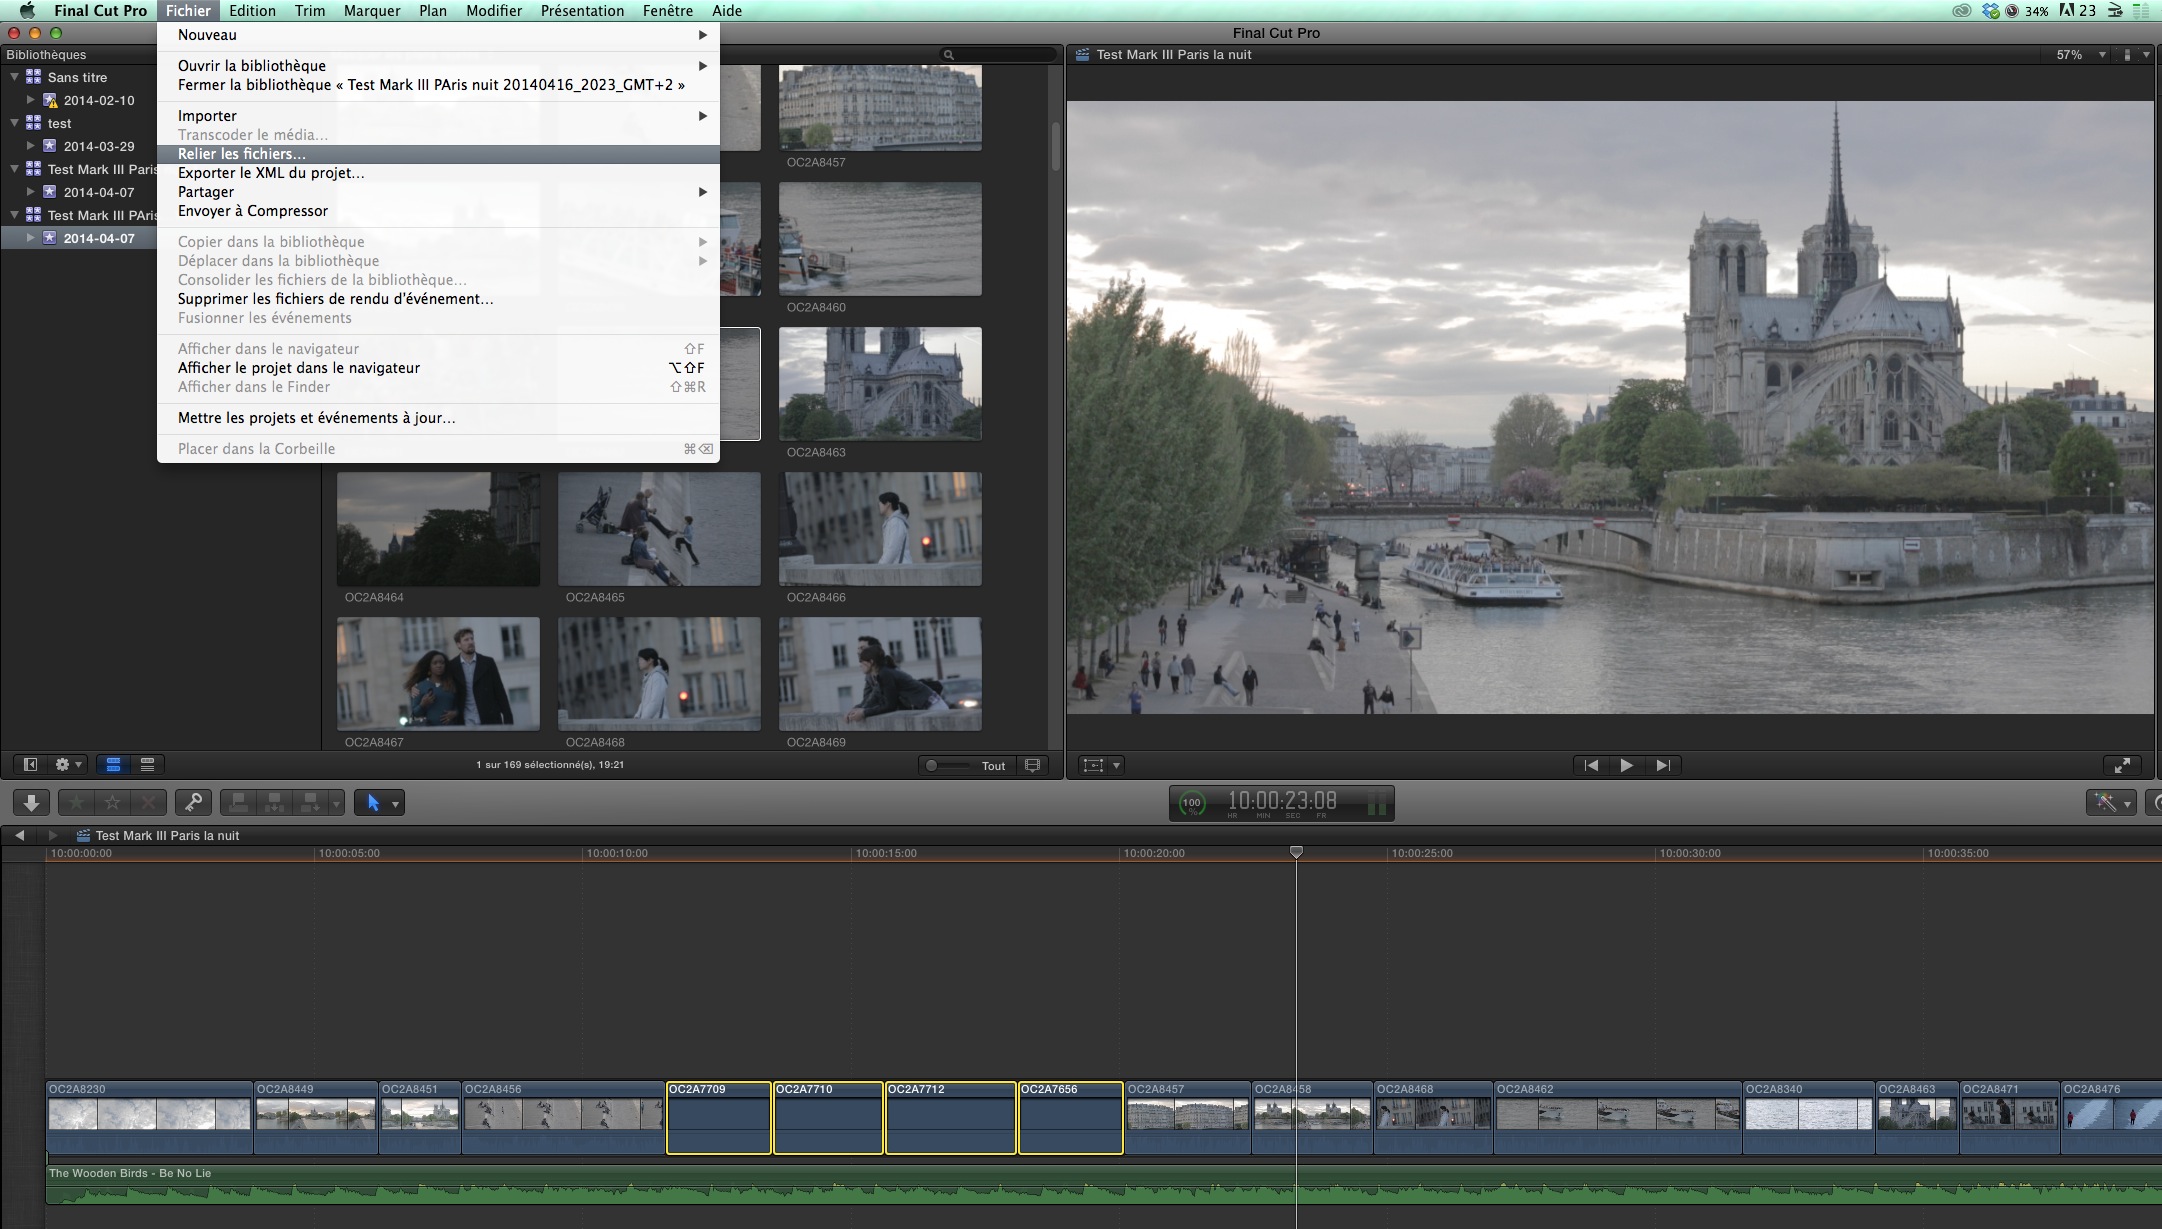The height and width of the screenshot is (1229, 2162).
Task: Expand the 2014-03-29 event under test
Action: click(30, 146)
